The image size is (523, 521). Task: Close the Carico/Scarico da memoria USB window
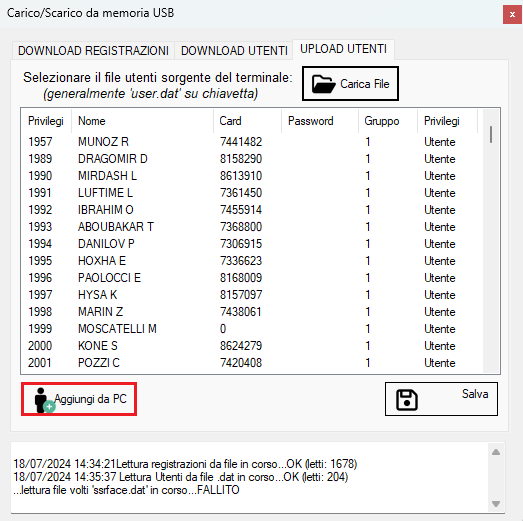tap(512, 14)
